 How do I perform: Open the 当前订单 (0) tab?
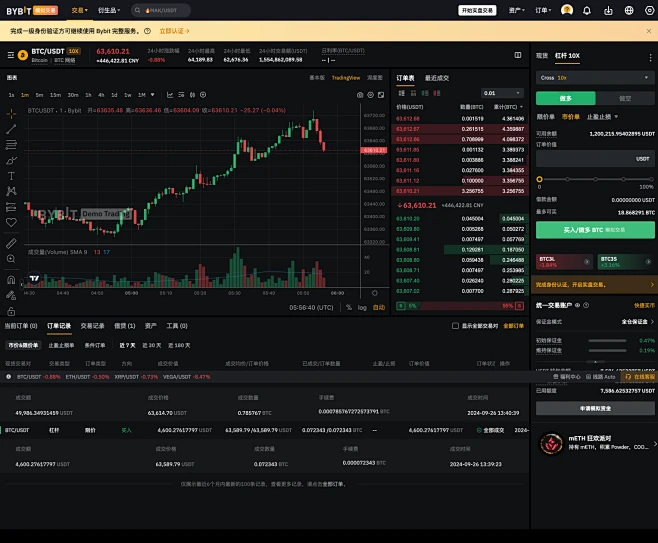coord(21,326)
